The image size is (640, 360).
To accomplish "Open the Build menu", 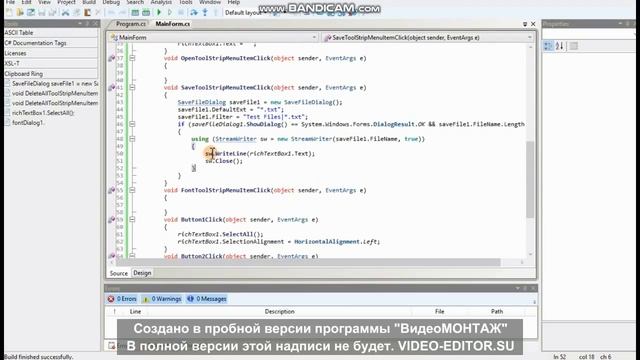I will pos(89,2).
